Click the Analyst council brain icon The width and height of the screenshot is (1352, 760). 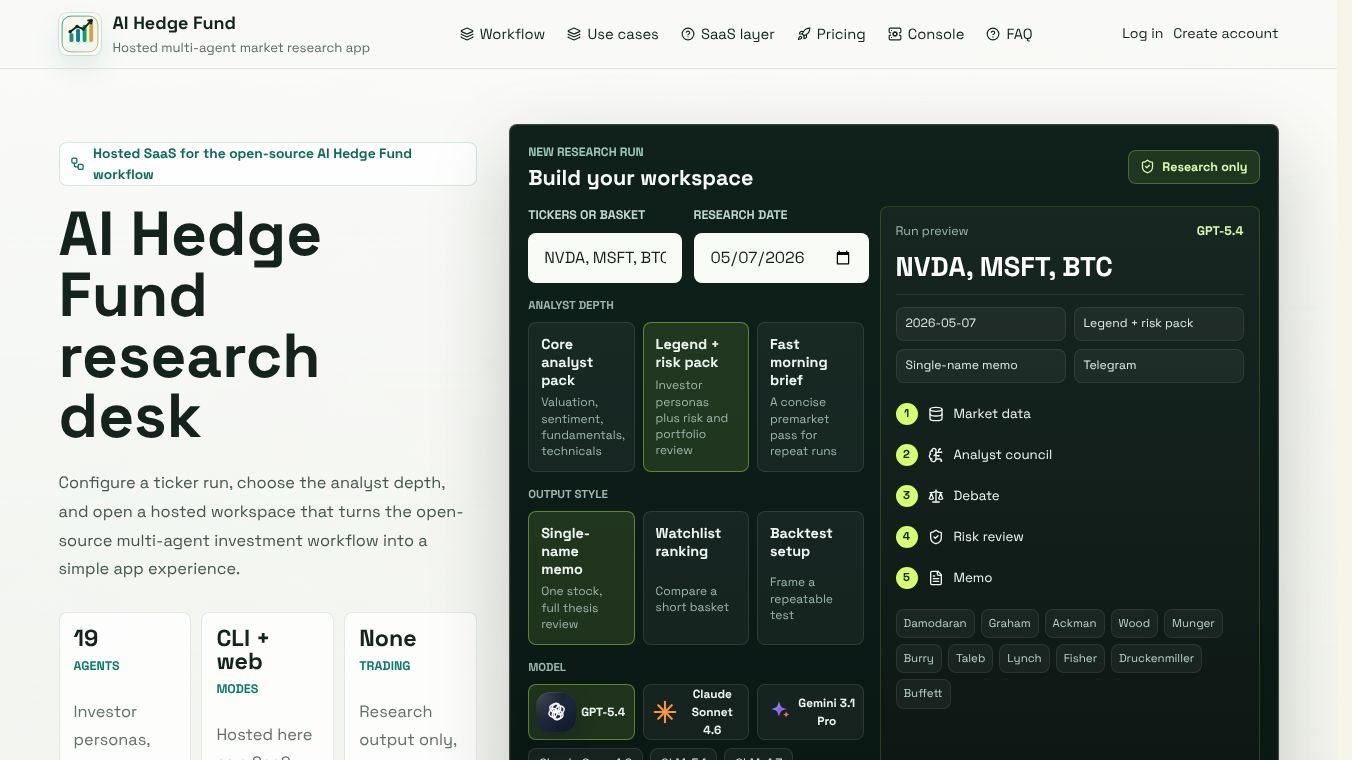pos(936,455)
